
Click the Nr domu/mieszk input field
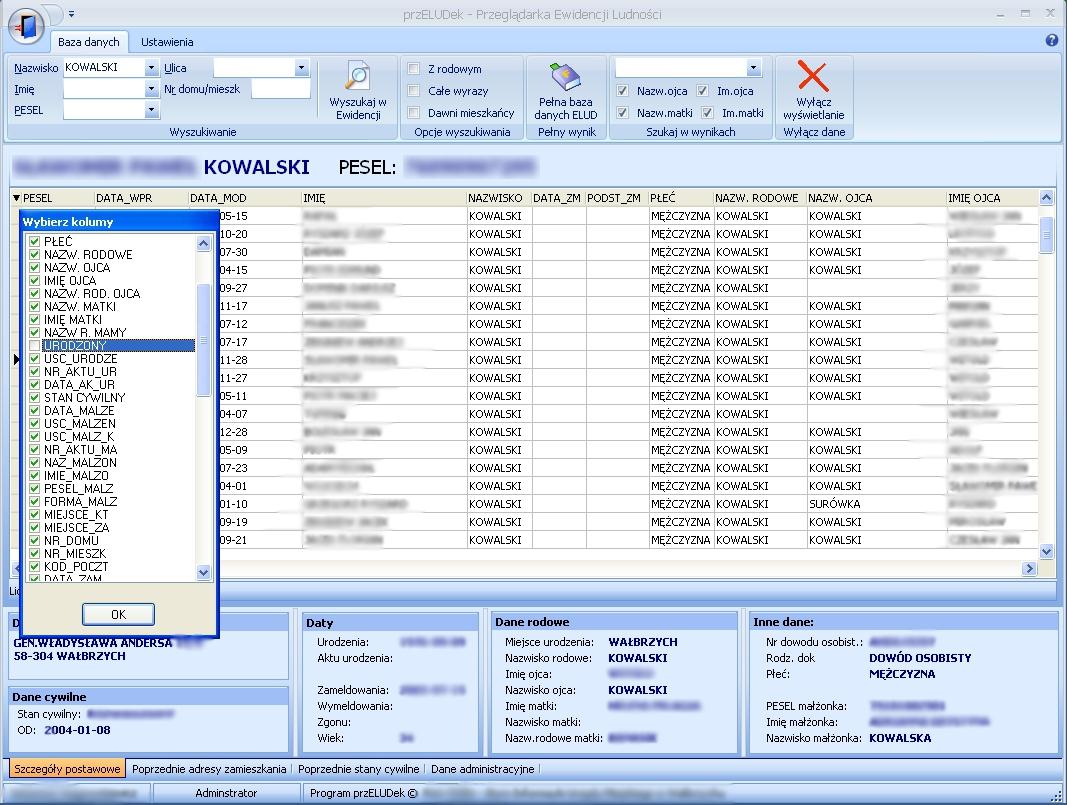tap(280, 89)
